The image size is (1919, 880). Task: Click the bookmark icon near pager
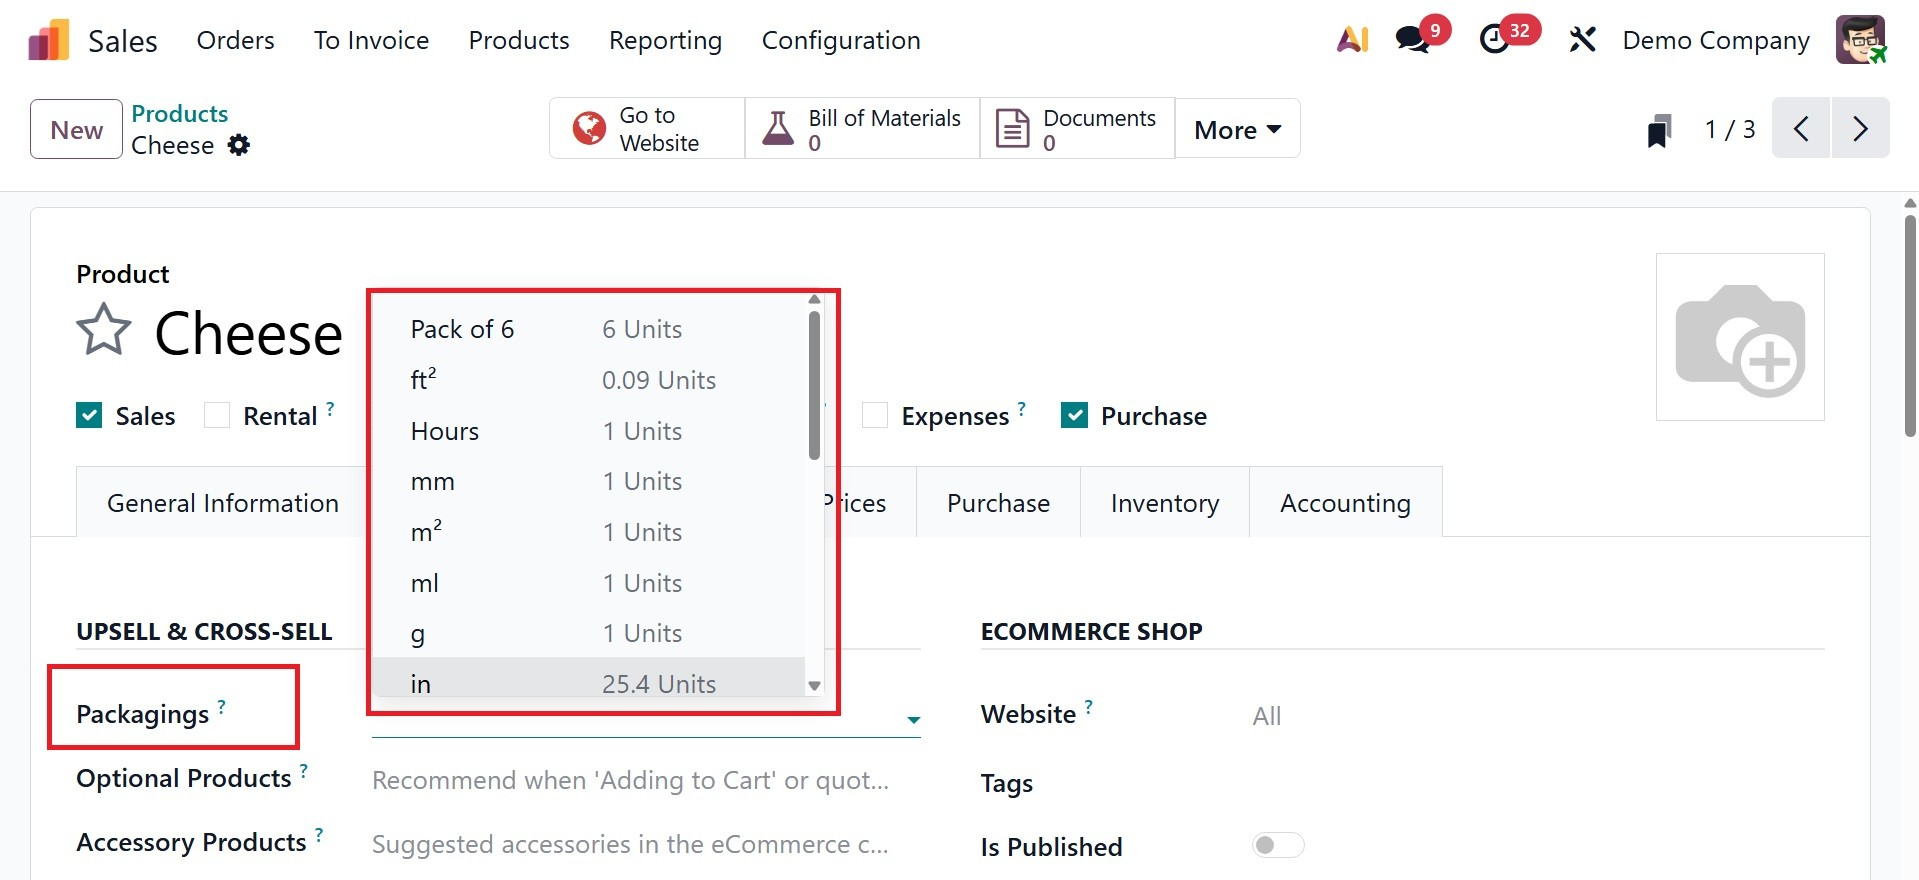1659,130
